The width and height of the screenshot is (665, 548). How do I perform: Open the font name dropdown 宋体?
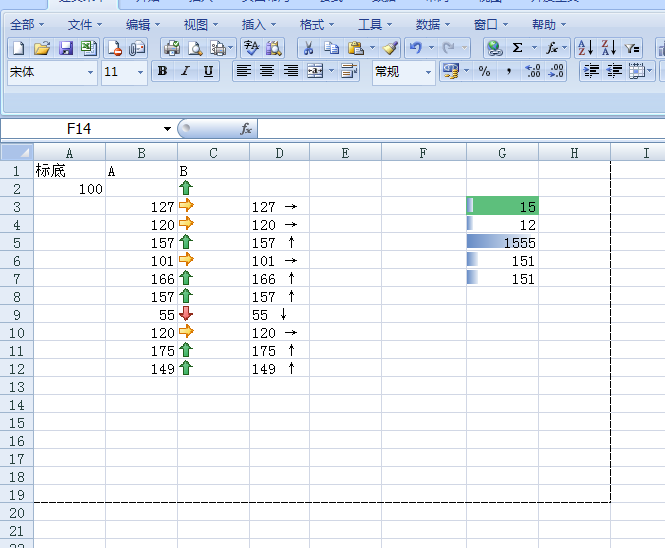coord(90,72)
